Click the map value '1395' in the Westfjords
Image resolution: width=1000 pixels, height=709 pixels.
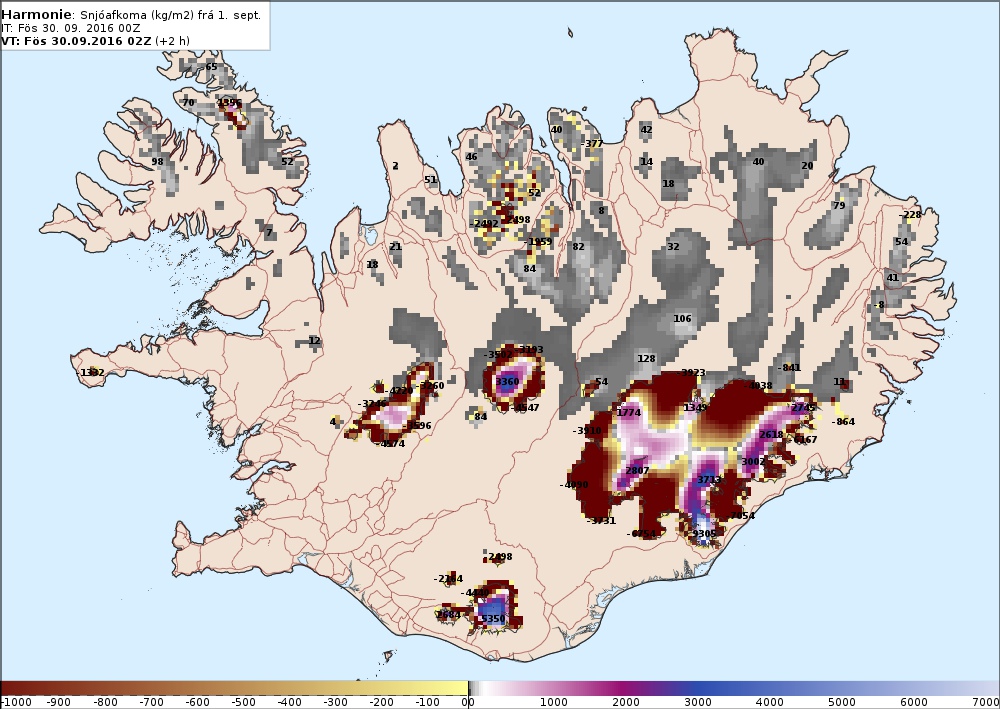230,102
